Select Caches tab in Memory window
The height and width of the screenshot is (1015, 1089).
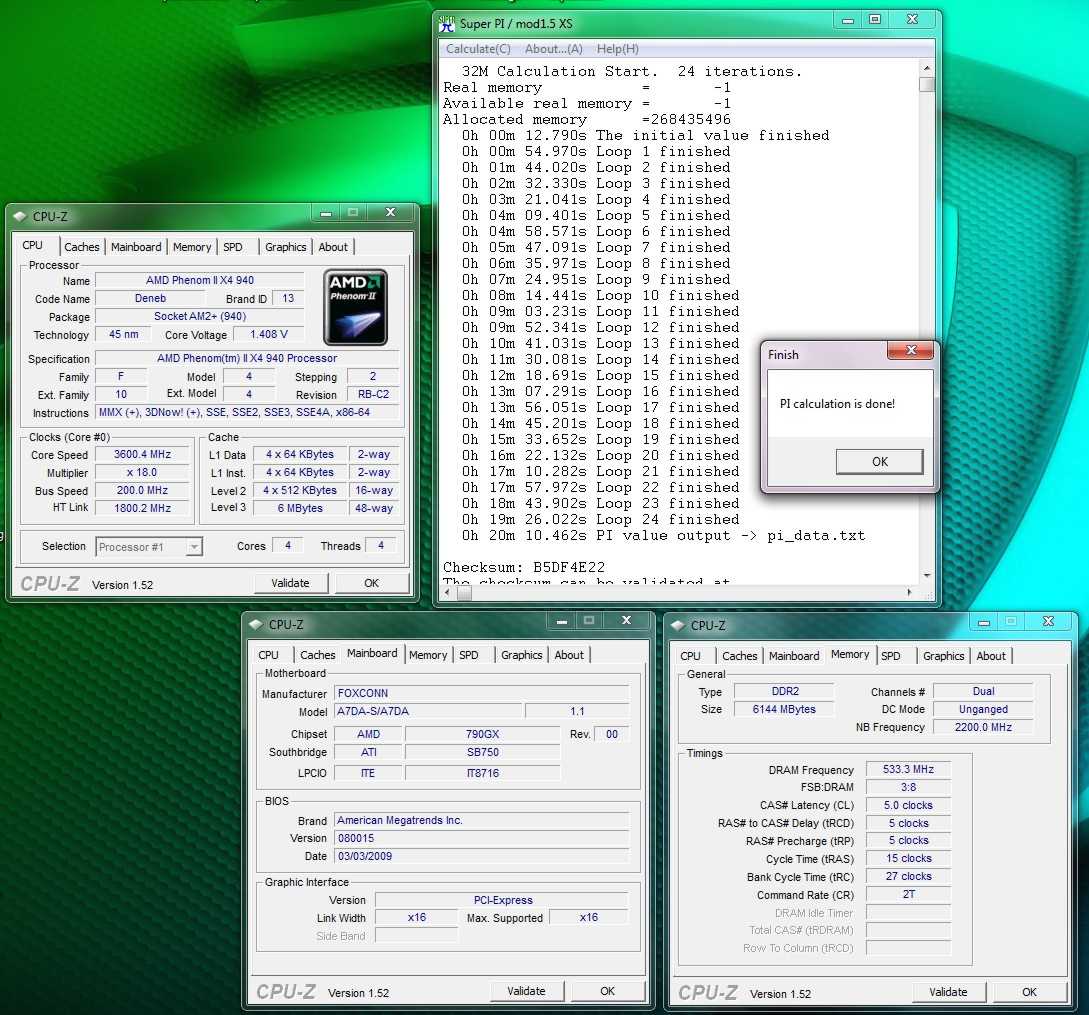740,656
